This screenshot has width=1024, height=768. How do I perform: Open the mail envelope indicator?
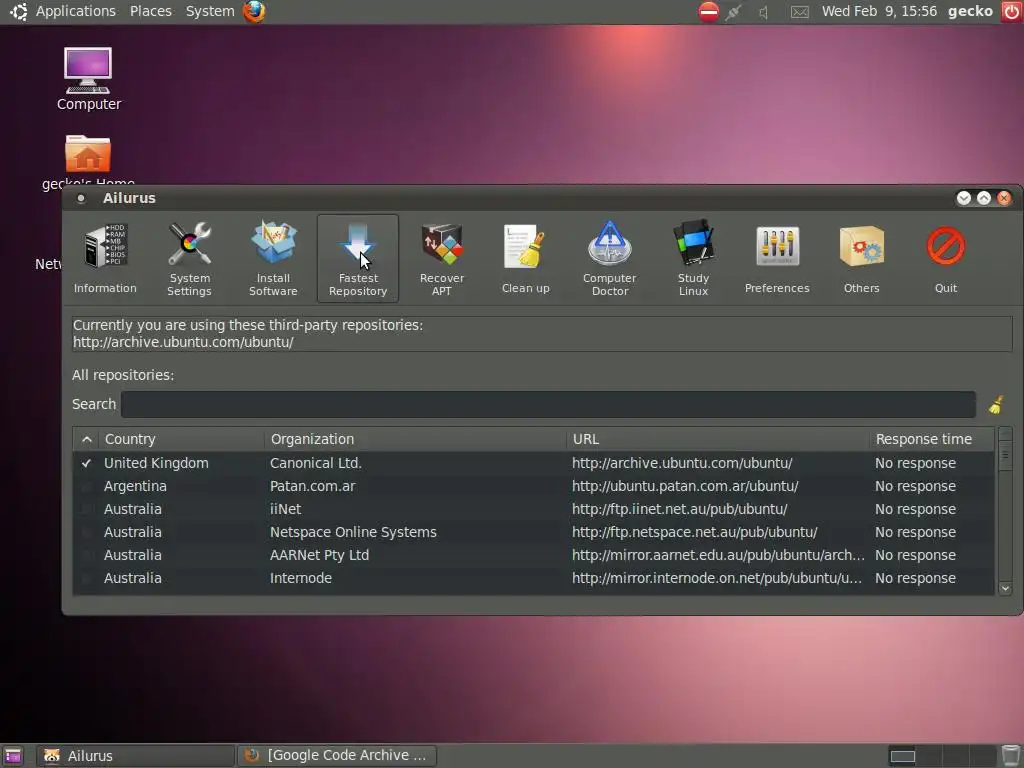point(799,12)
